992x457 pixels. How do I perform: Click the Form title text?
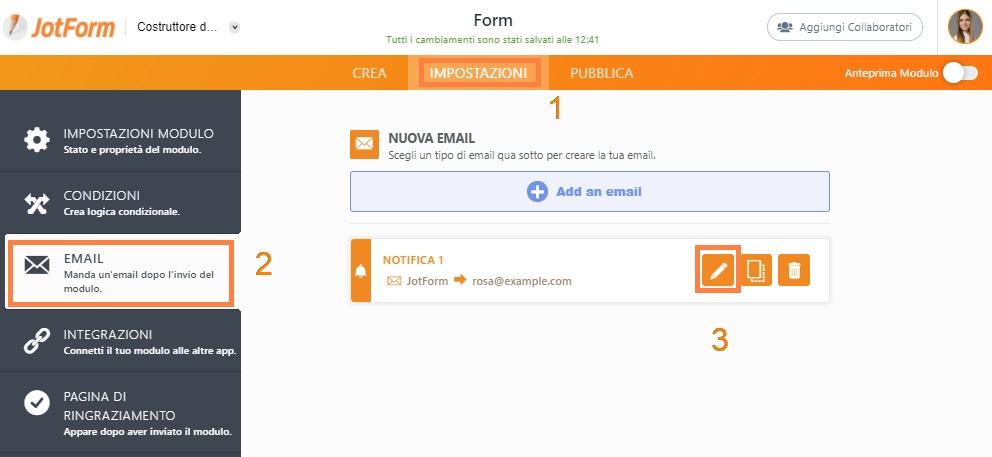coord(493,20)
